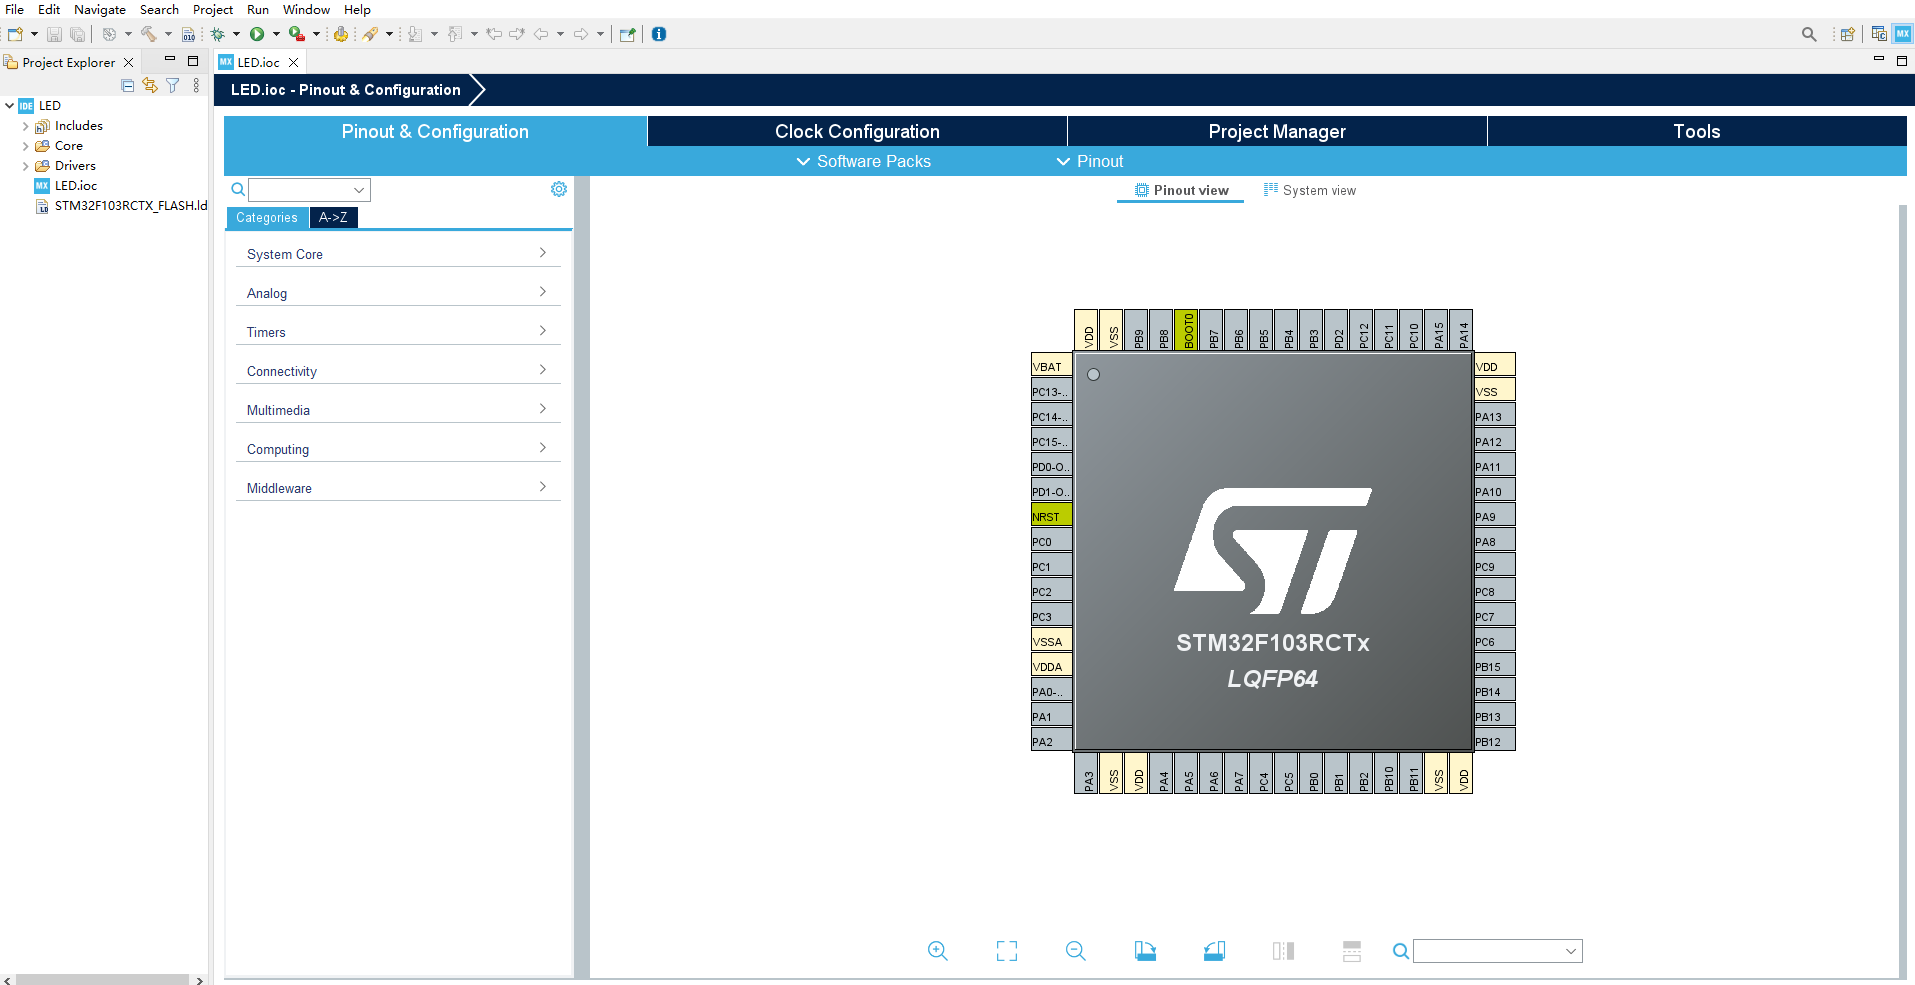Expand the System Core category

click(397, 254)
